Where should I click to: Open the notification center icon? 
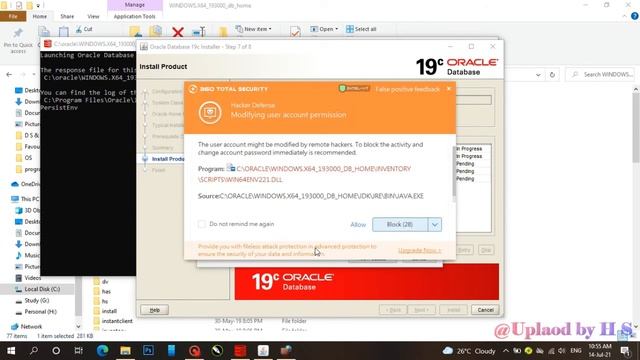(x=625, y=351)
